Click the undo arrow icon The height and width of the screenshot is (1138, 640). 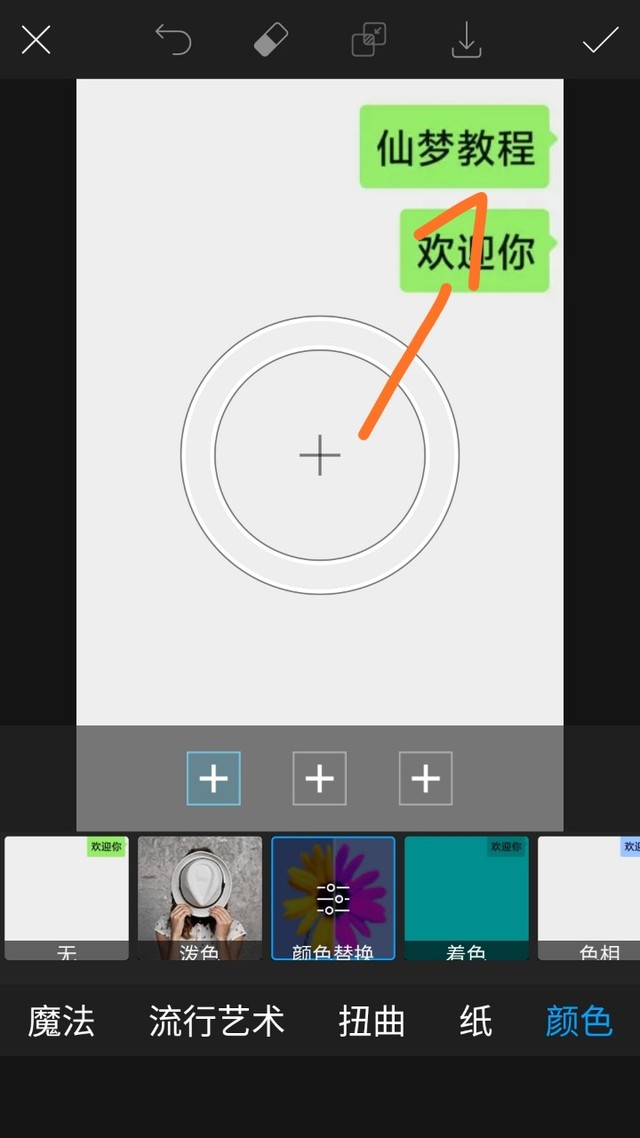173,40
